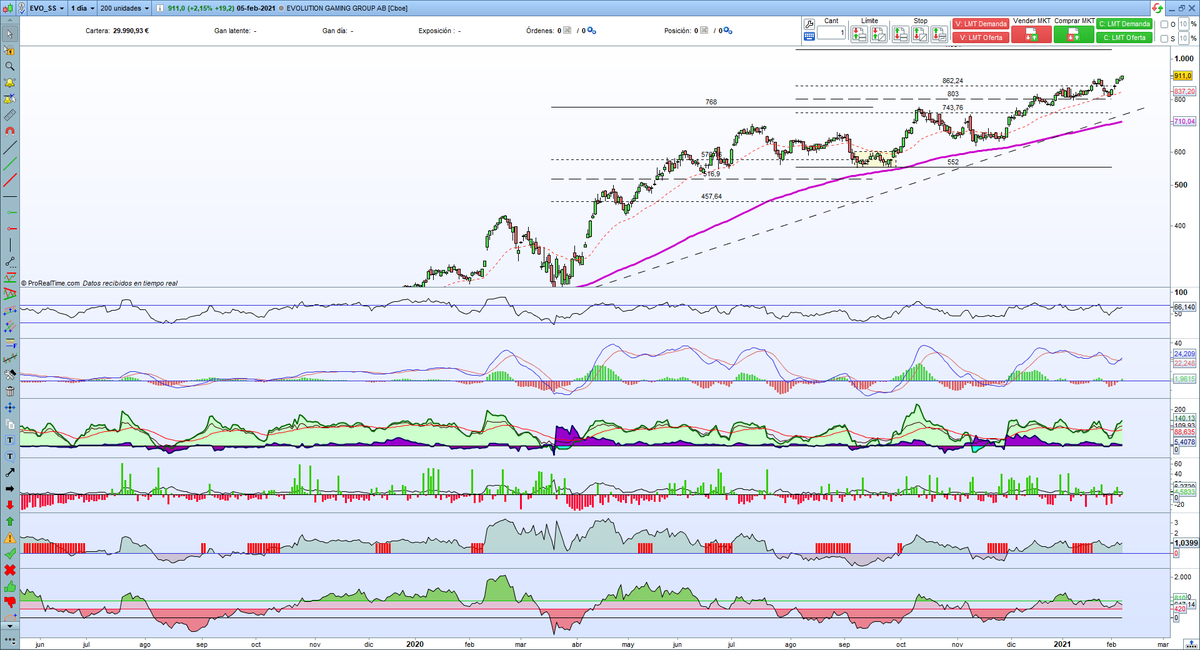This screenshot has height=650, width=1200.
Task: Select the yellow hand pan tool
Action: (x=10, y=50)
